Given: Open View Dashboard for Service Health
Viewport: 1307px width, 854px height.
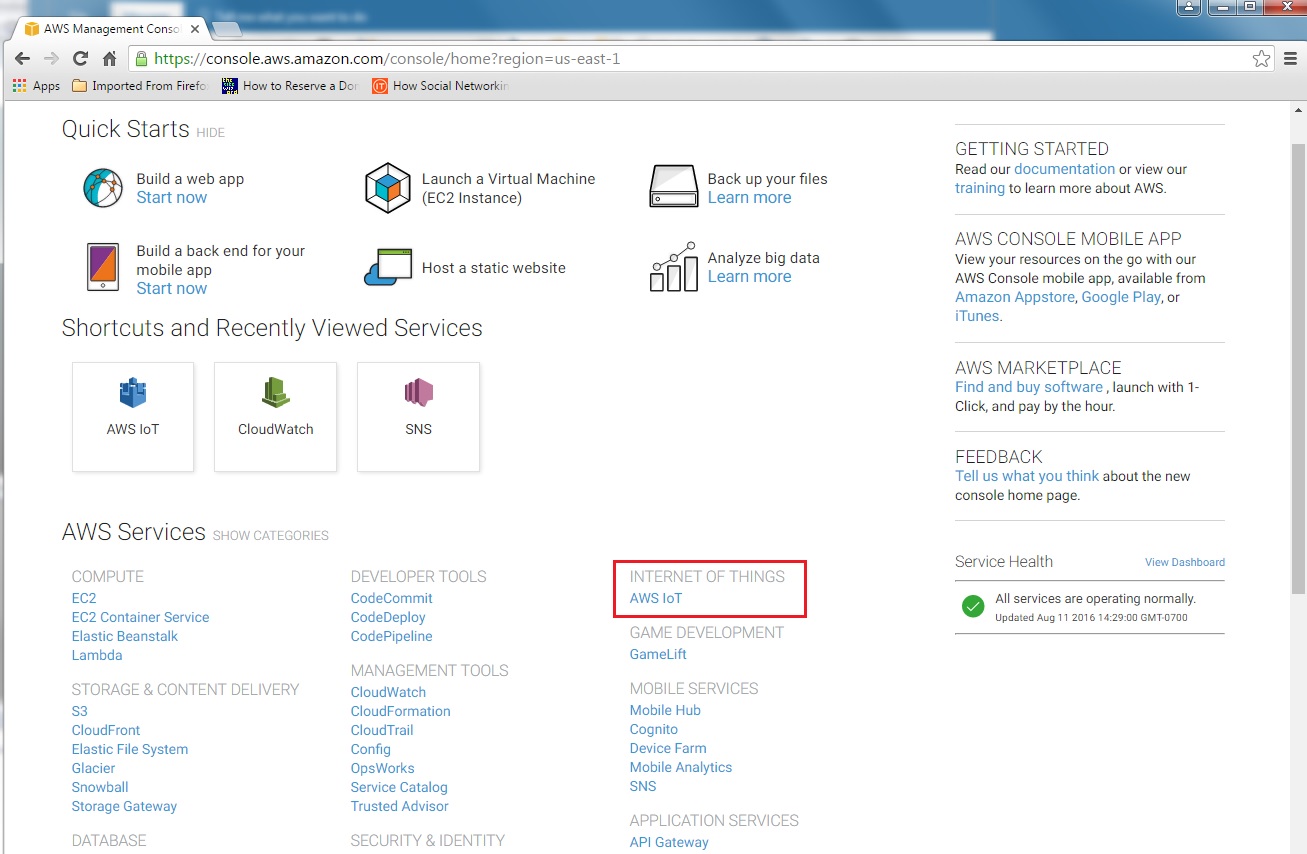Looking at the screenshot, I should click(x=1185, y=562).
